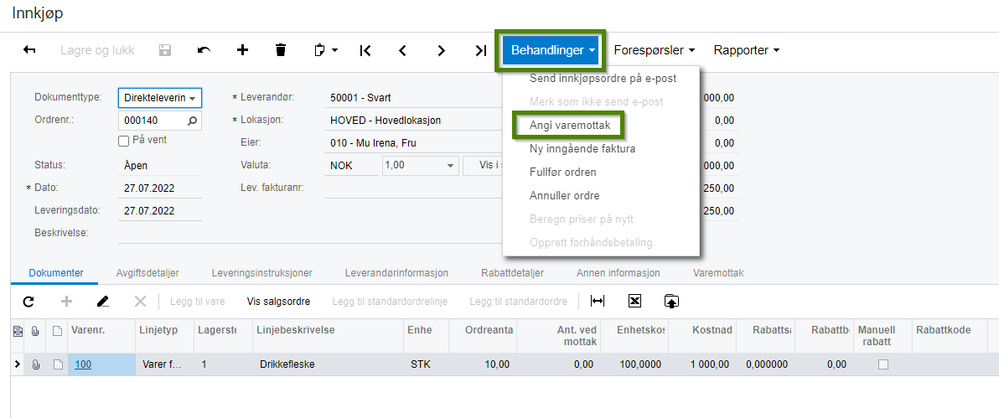Switch to the Avgiftsdetaljer tab
The image size is (999, 418).
click(147, 273)
